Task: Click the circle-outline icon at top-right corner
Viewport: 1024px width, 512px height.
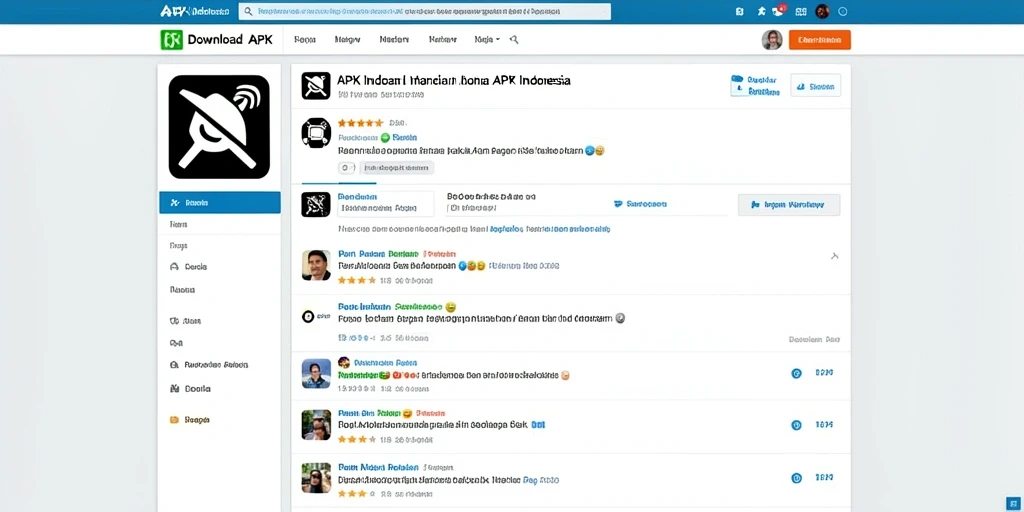Action: click(842, 11)
